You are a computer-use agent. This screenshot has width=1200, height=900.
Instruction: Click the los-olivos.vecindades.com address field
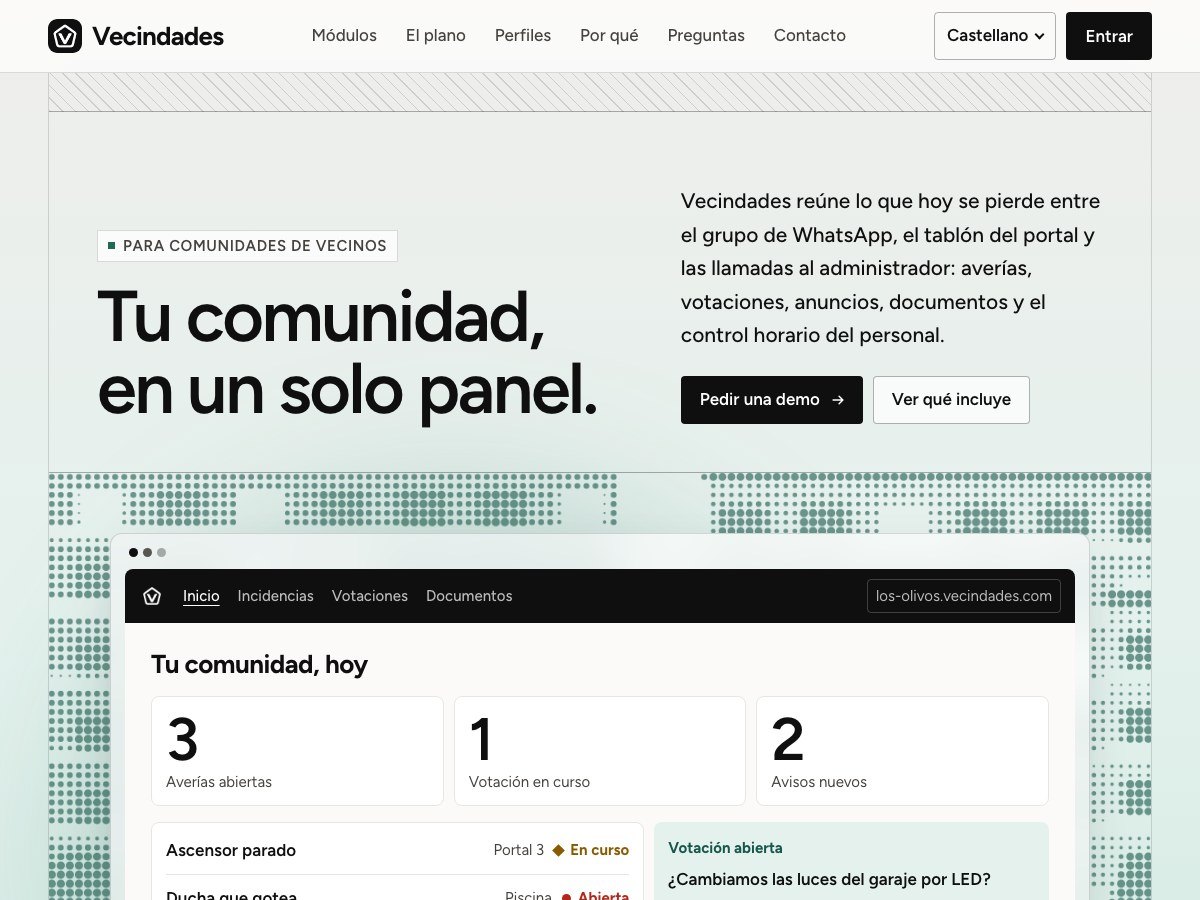[x=964, y=596]
